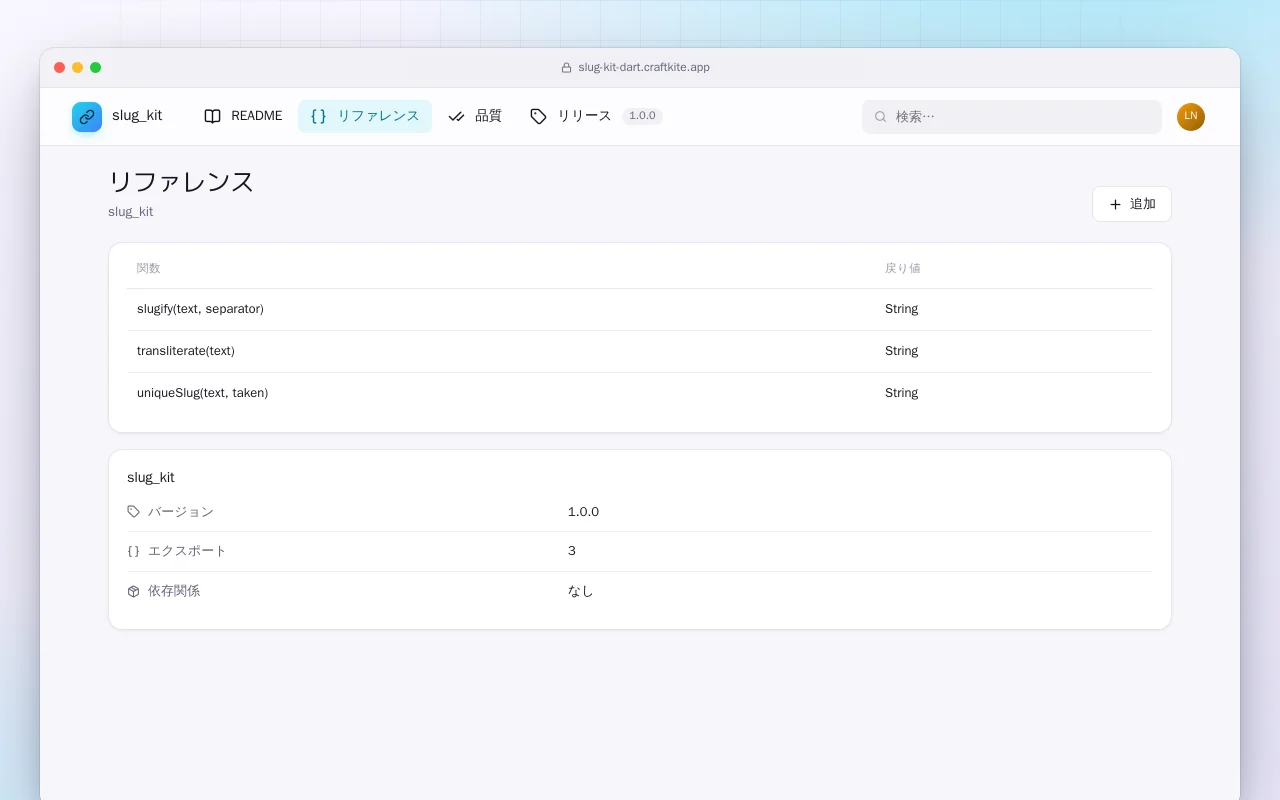Viewport: 1280px width, 800px height.
Task: Click the tag icon beside リリース
Action: (538, 116)
